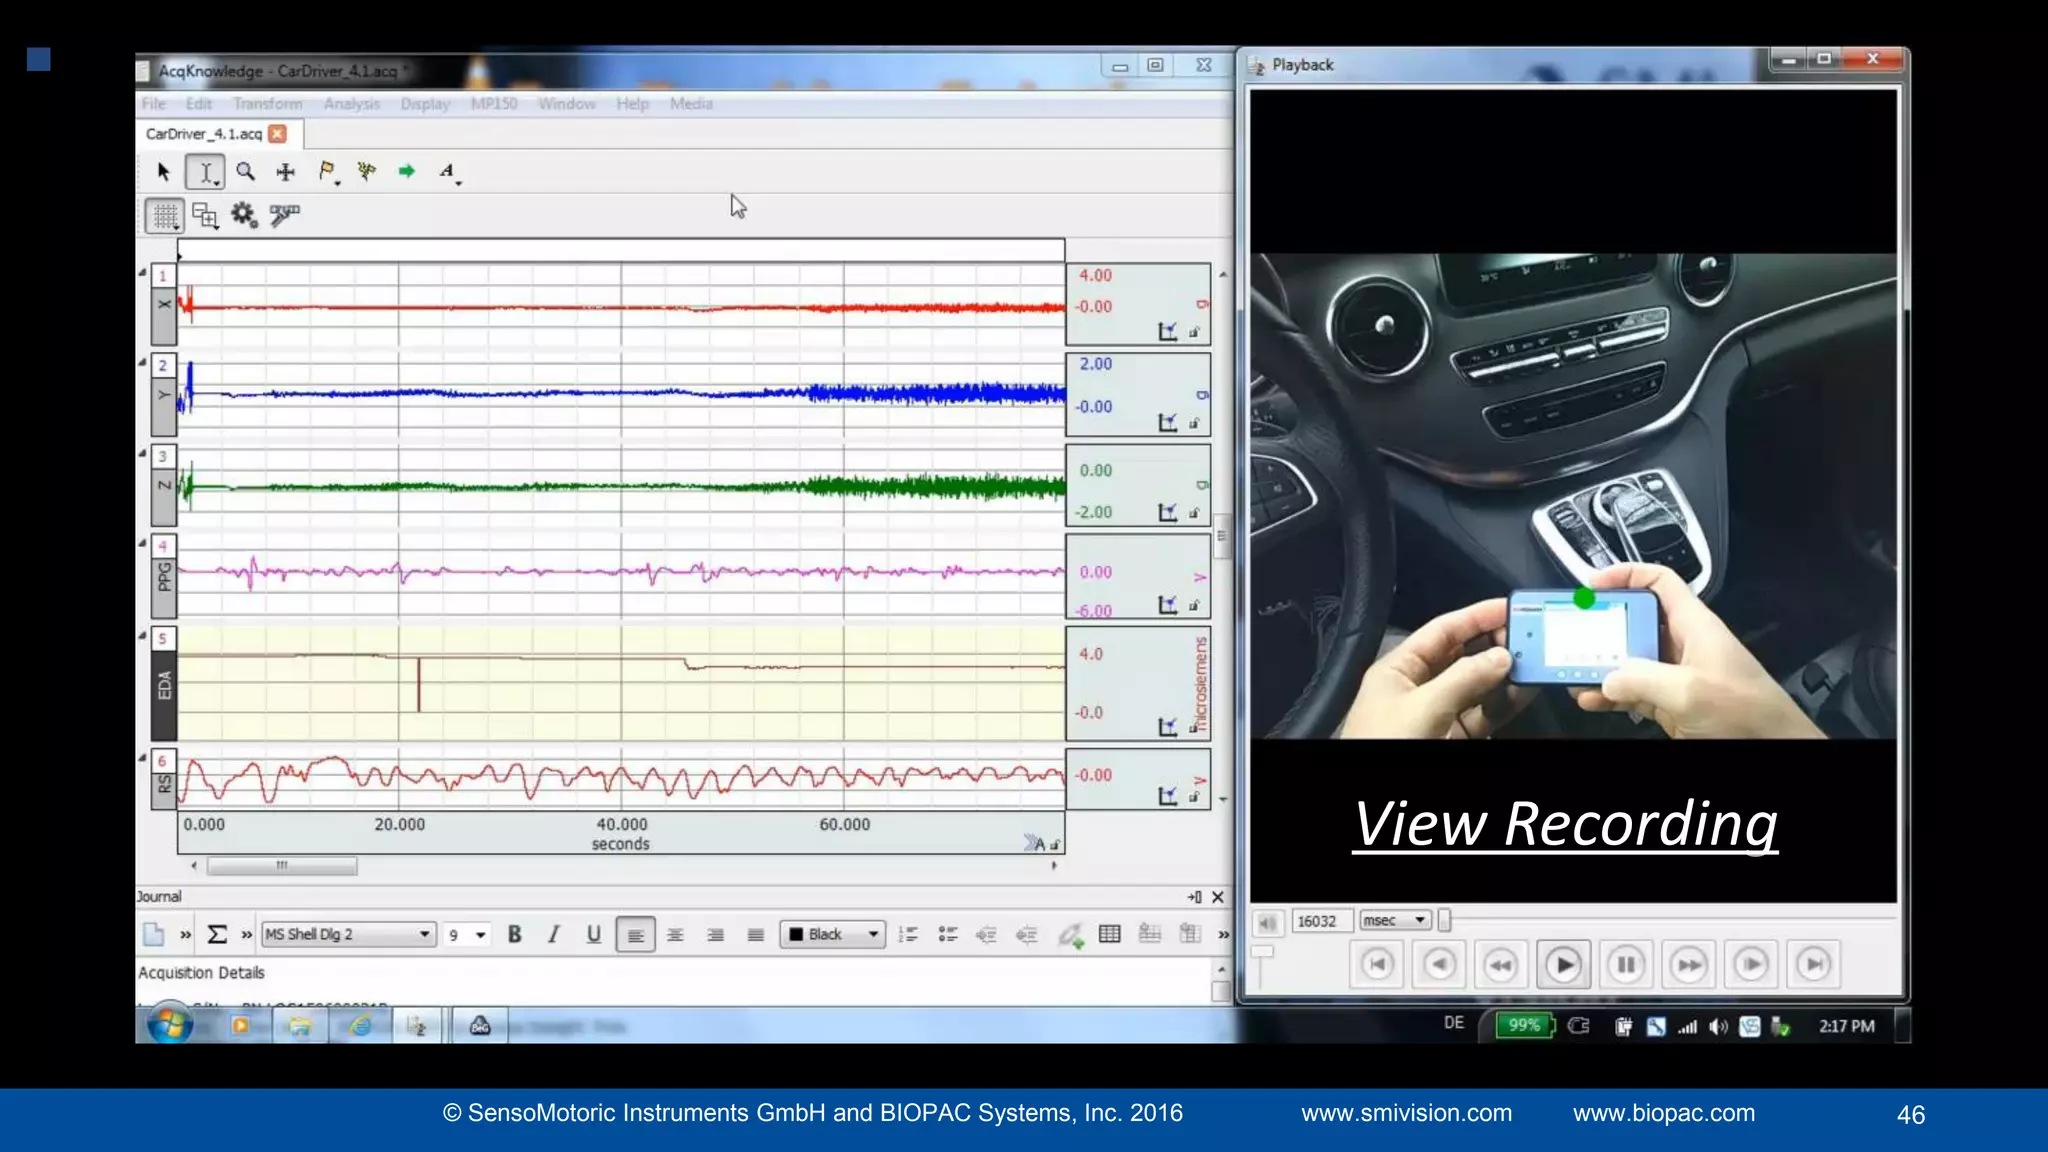2048x1152 pixels.
Task: Click autoscale icon for channel X
Action: pos(1167,332)
